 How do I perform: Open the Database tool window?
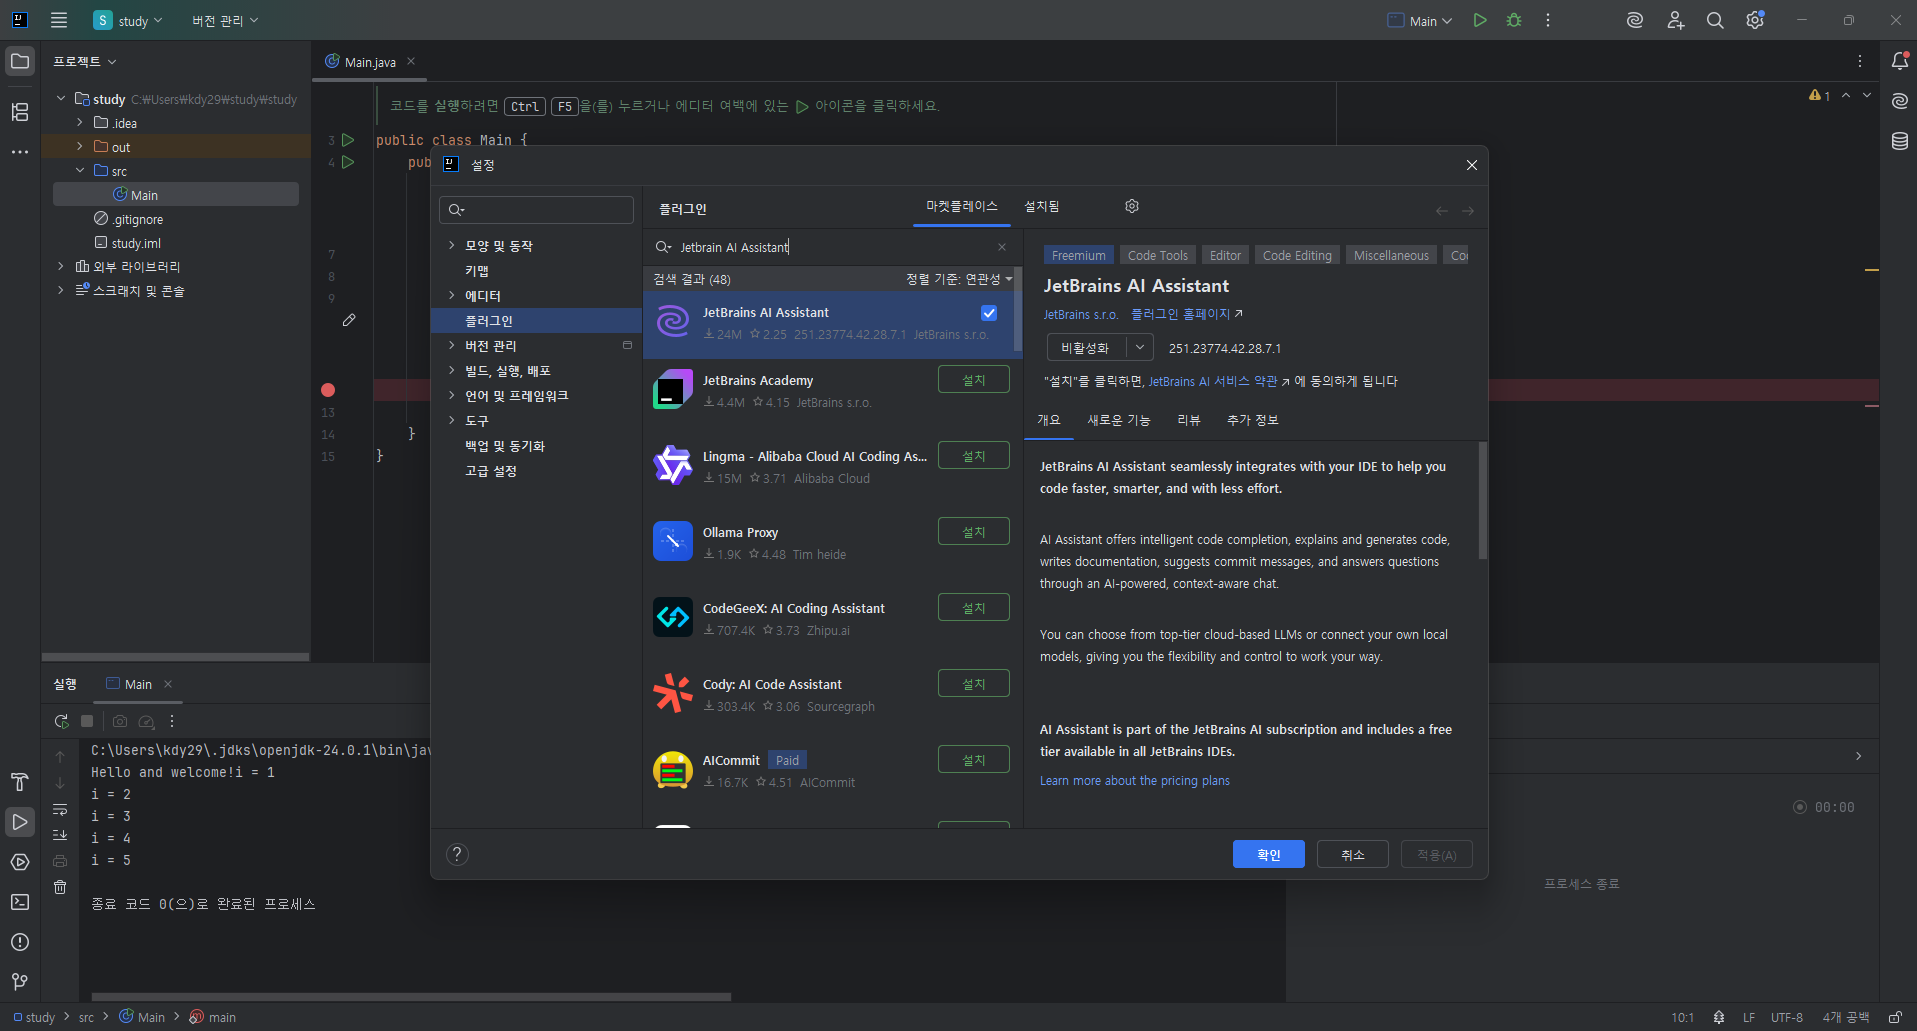tap(1900, 141)
